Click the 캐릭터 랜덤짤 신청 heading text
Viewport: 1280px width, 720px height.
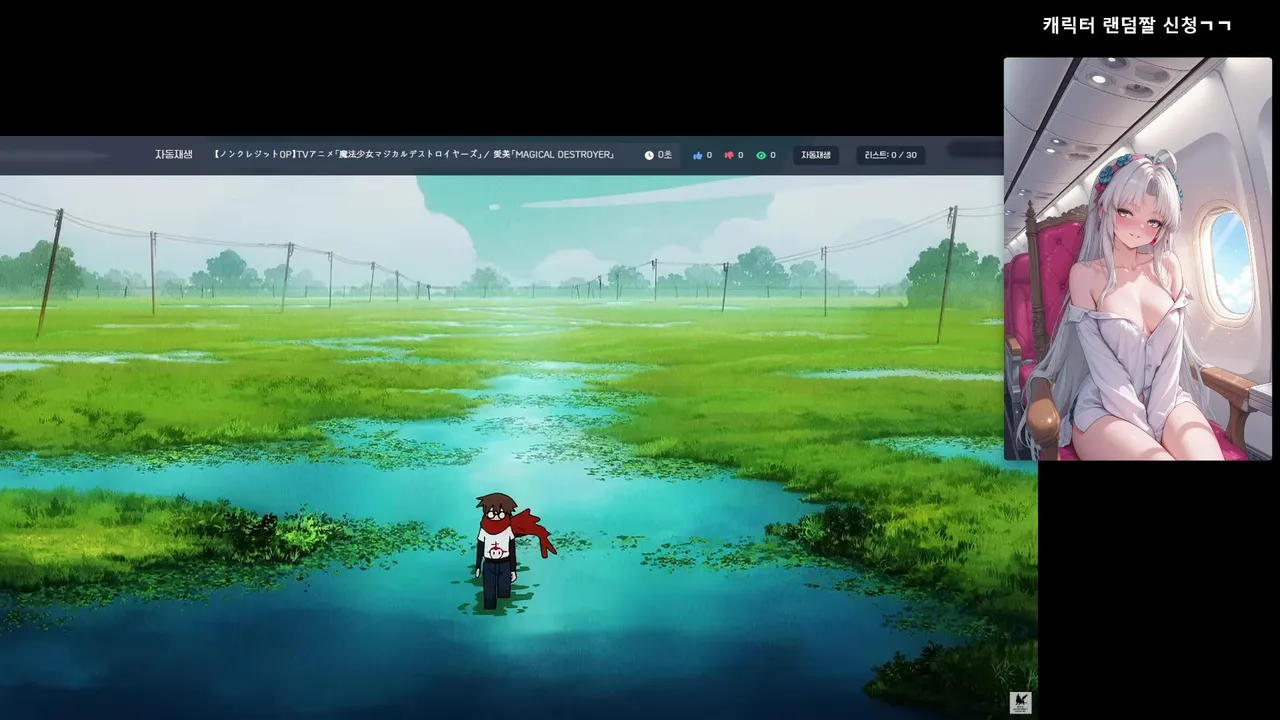click(x=1136, y=25)
